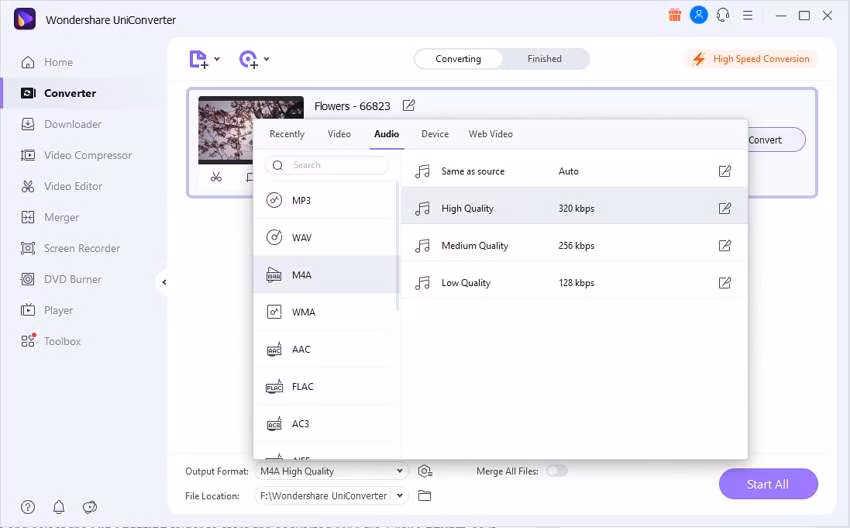Rename file Flowers - 66823
Viewport: 850px width, 528px height.
click(x=409, y=105)
